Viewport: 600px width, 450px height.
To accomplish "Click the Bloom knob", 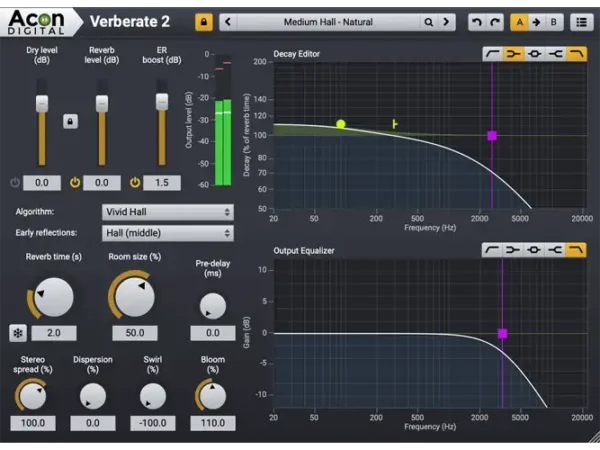I will pyautogui.click(x=213, y=396).
